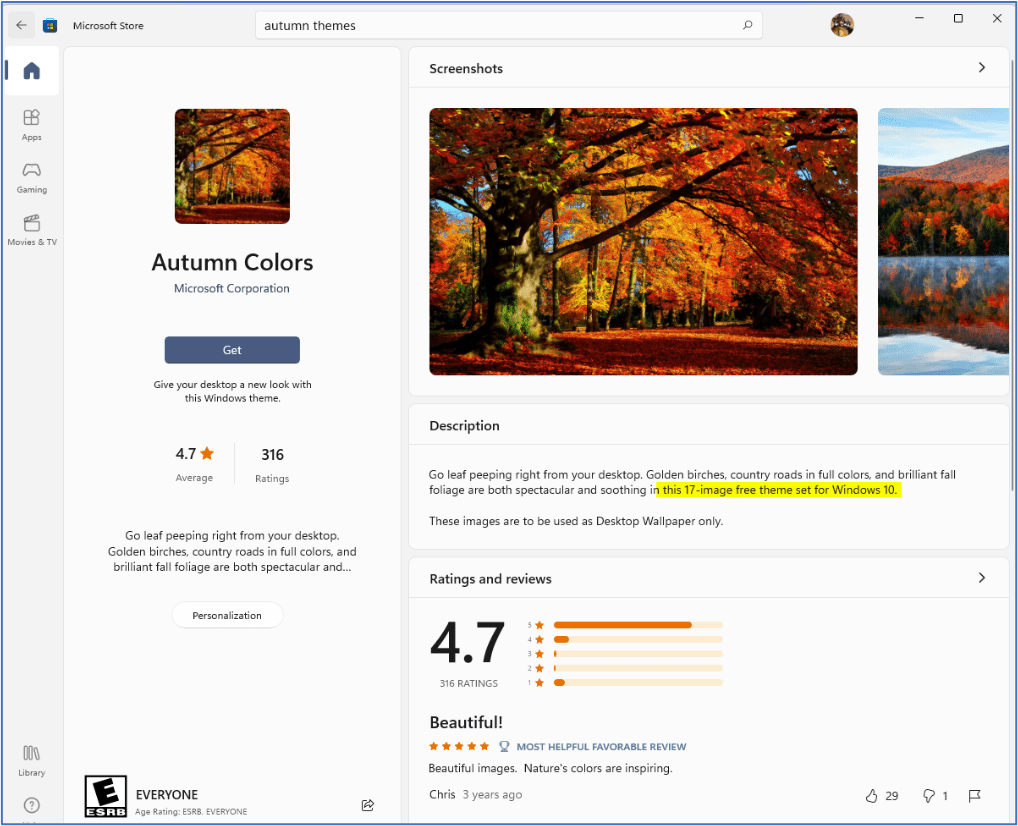Screen dimensions: 1018x826
Task: Open the Home section in sidebar
Action: tap(31, 71)
